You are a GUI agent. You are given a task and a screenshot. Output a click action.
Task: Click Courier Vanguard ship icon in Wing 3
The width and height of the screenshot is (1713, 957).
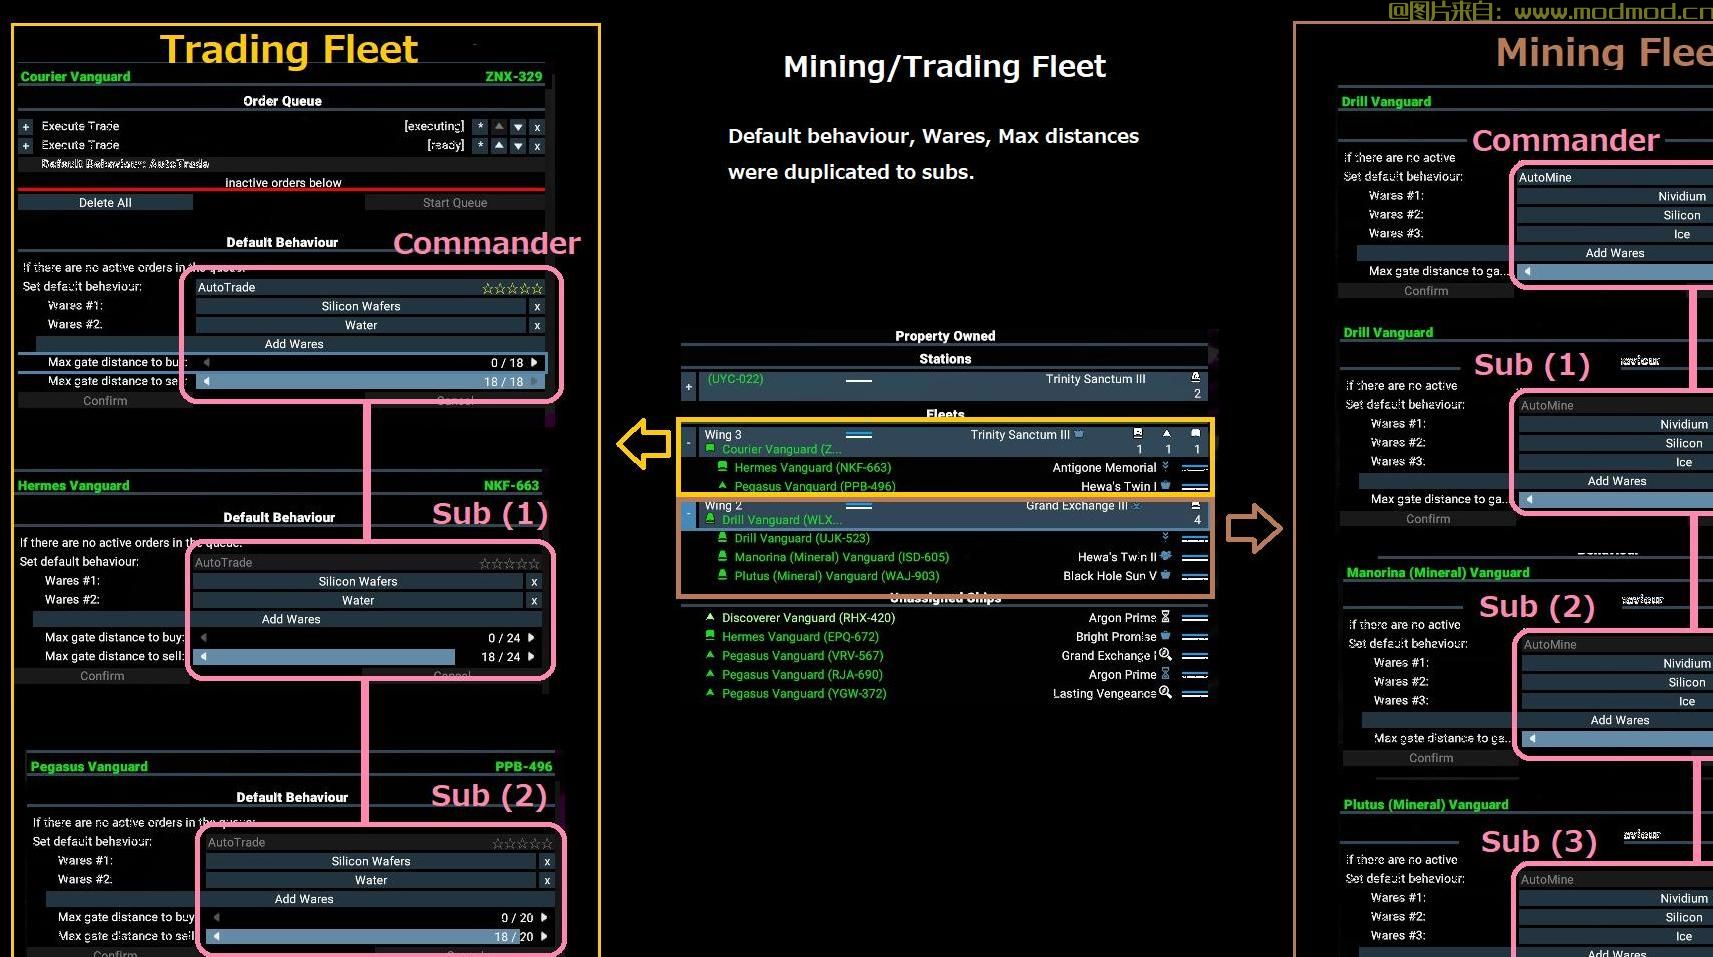coord(710,450)
